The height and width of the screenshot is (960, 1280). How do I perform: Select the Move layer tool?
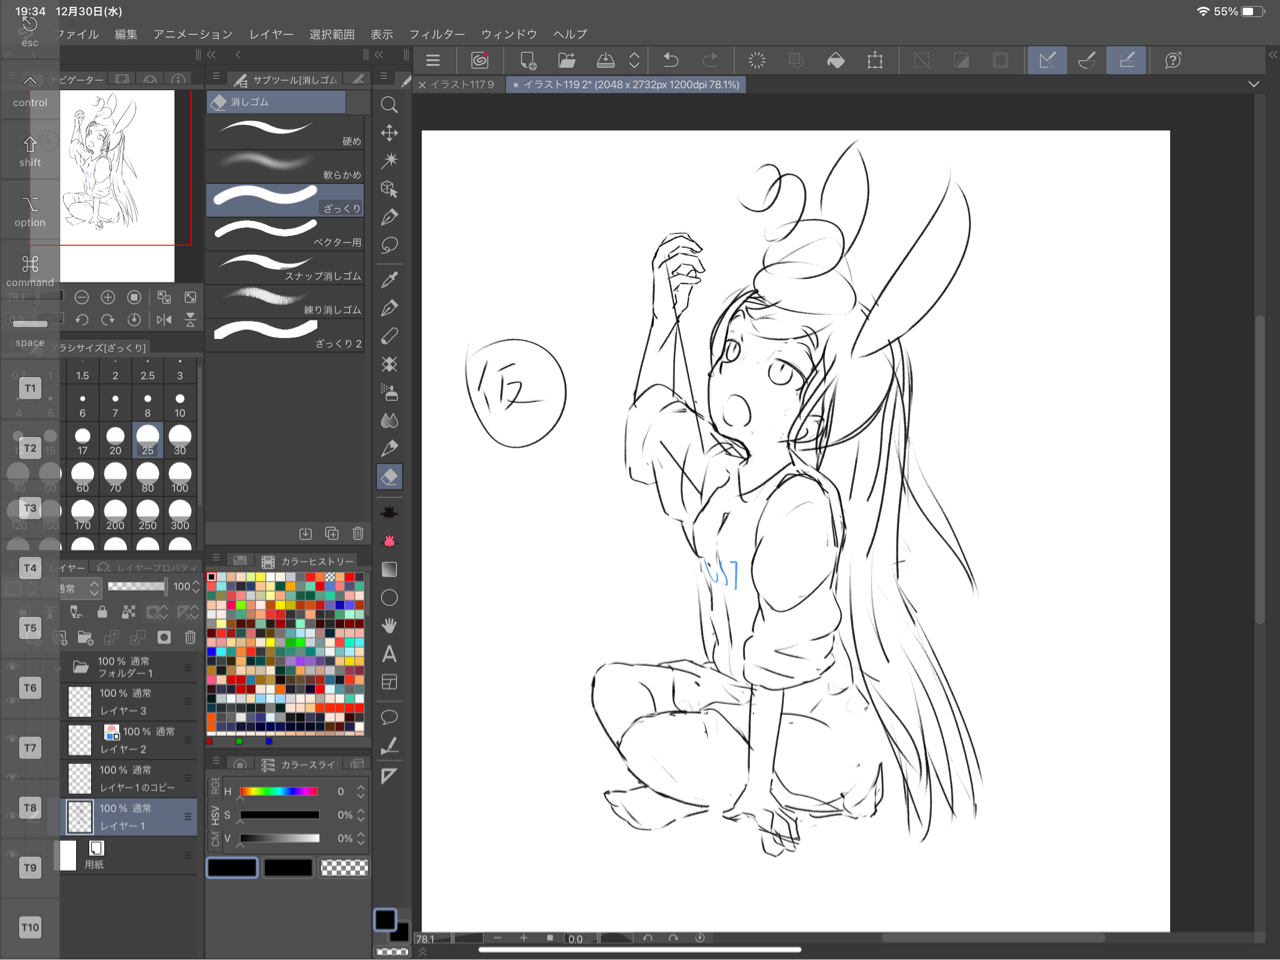pos(390,132)
